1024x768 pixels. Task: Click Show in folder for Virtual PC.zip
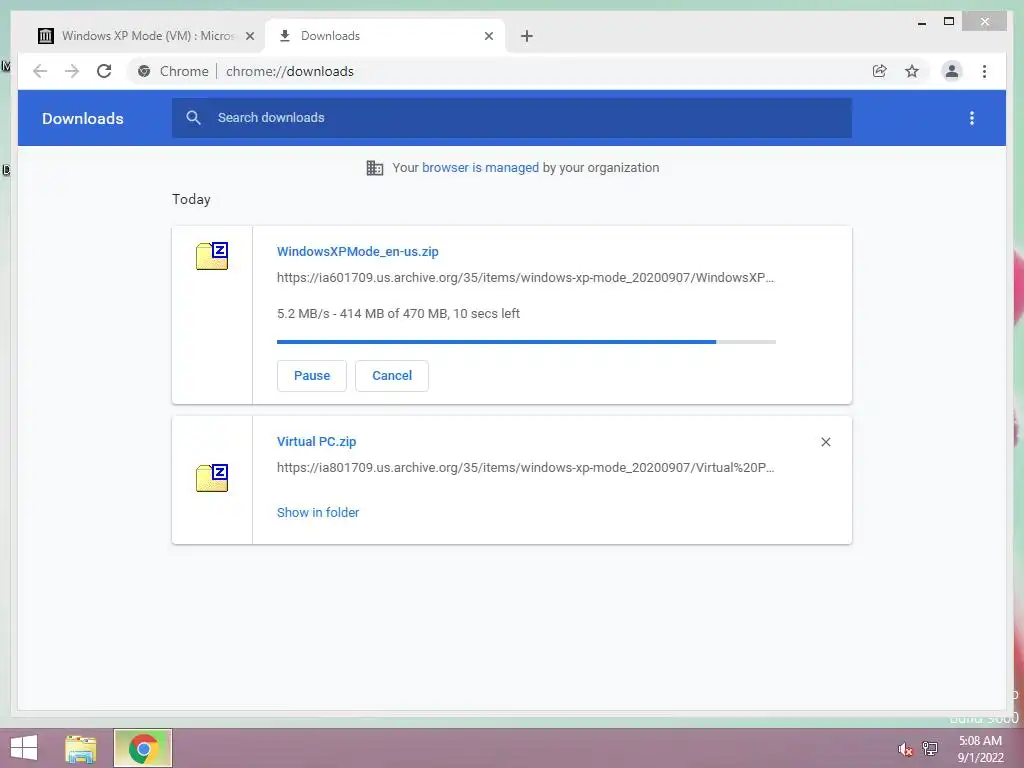(x=318, y=513)
